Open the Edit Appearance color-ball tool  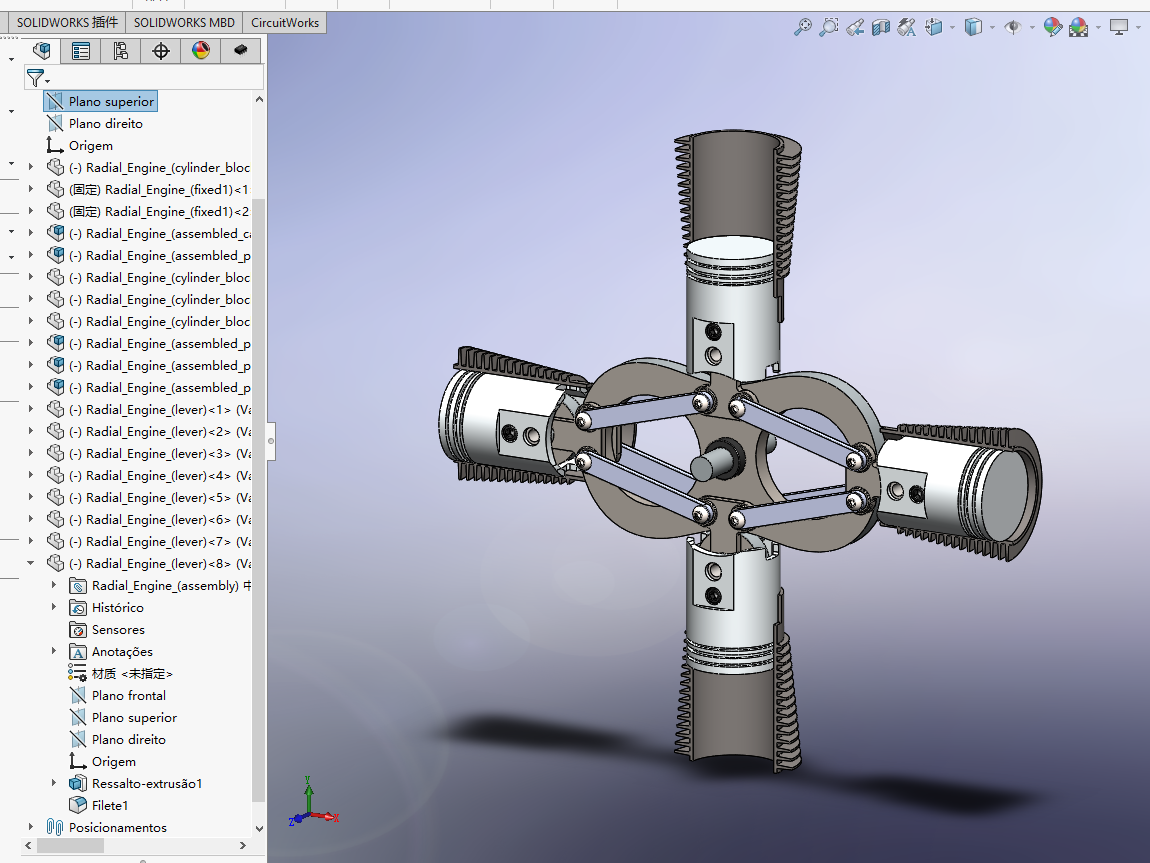coord(1052,28)
